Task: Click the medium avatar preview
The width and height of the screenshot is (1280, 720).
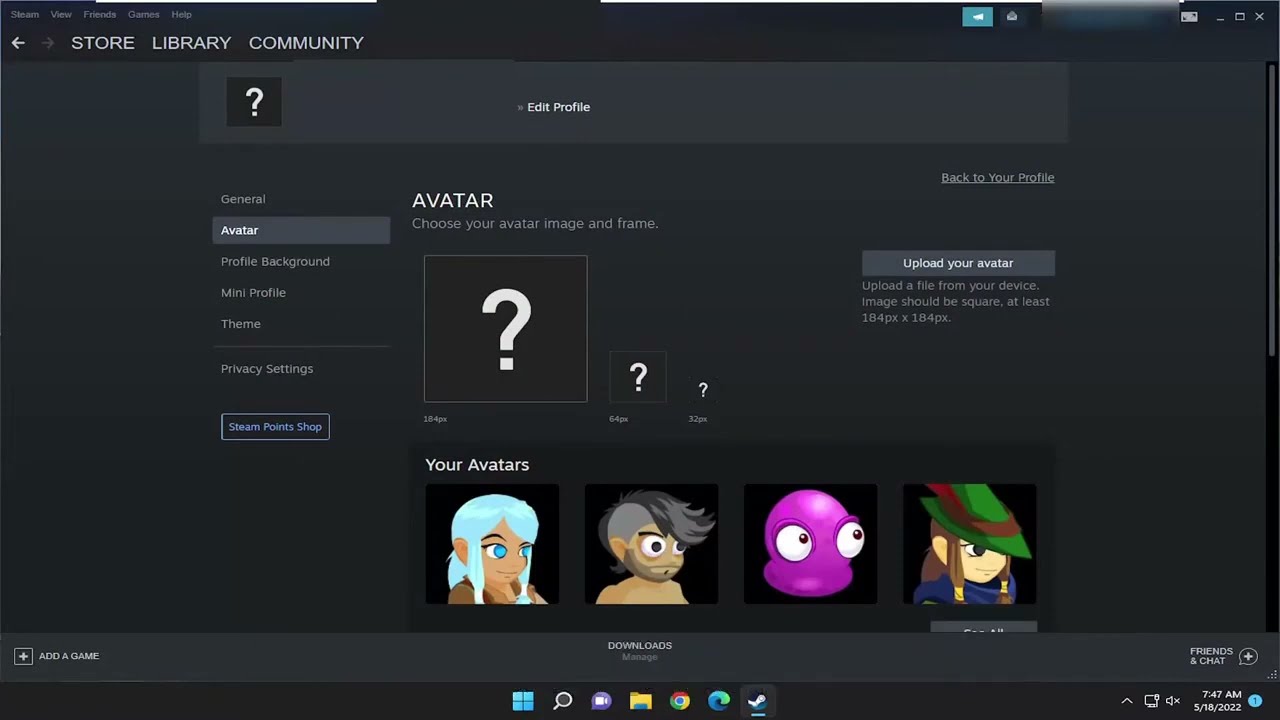Action: click(638, 377)
